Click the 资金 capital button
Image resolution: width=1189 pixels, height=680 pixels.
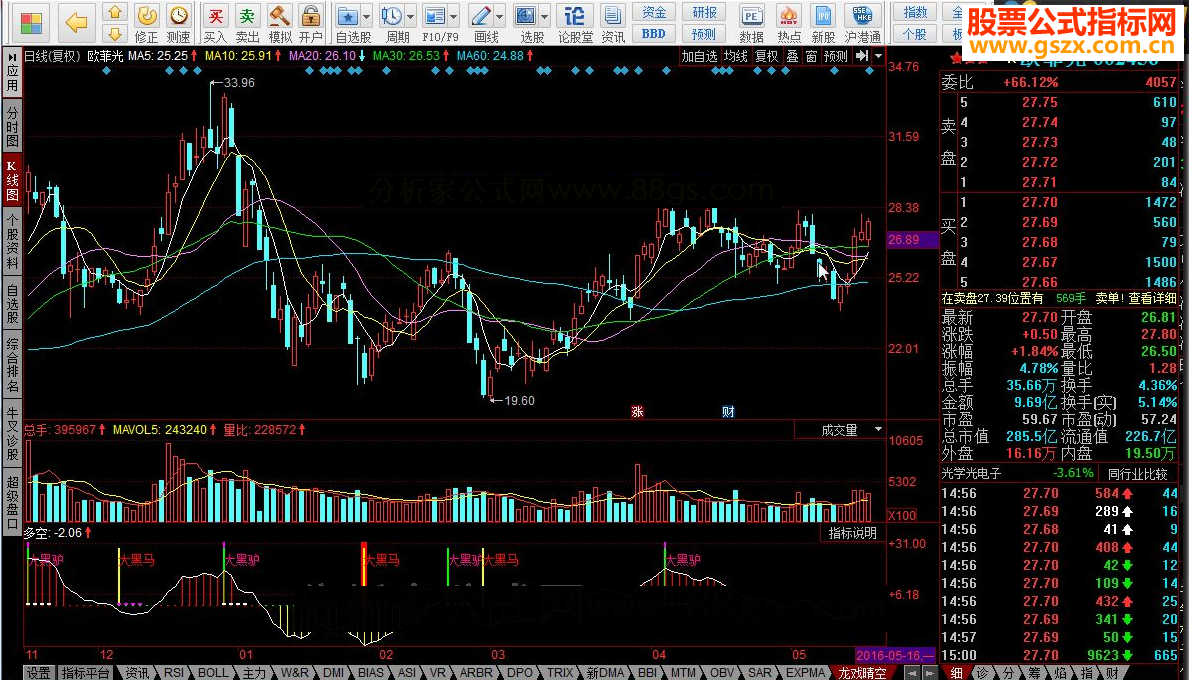[x=654, y=12]
